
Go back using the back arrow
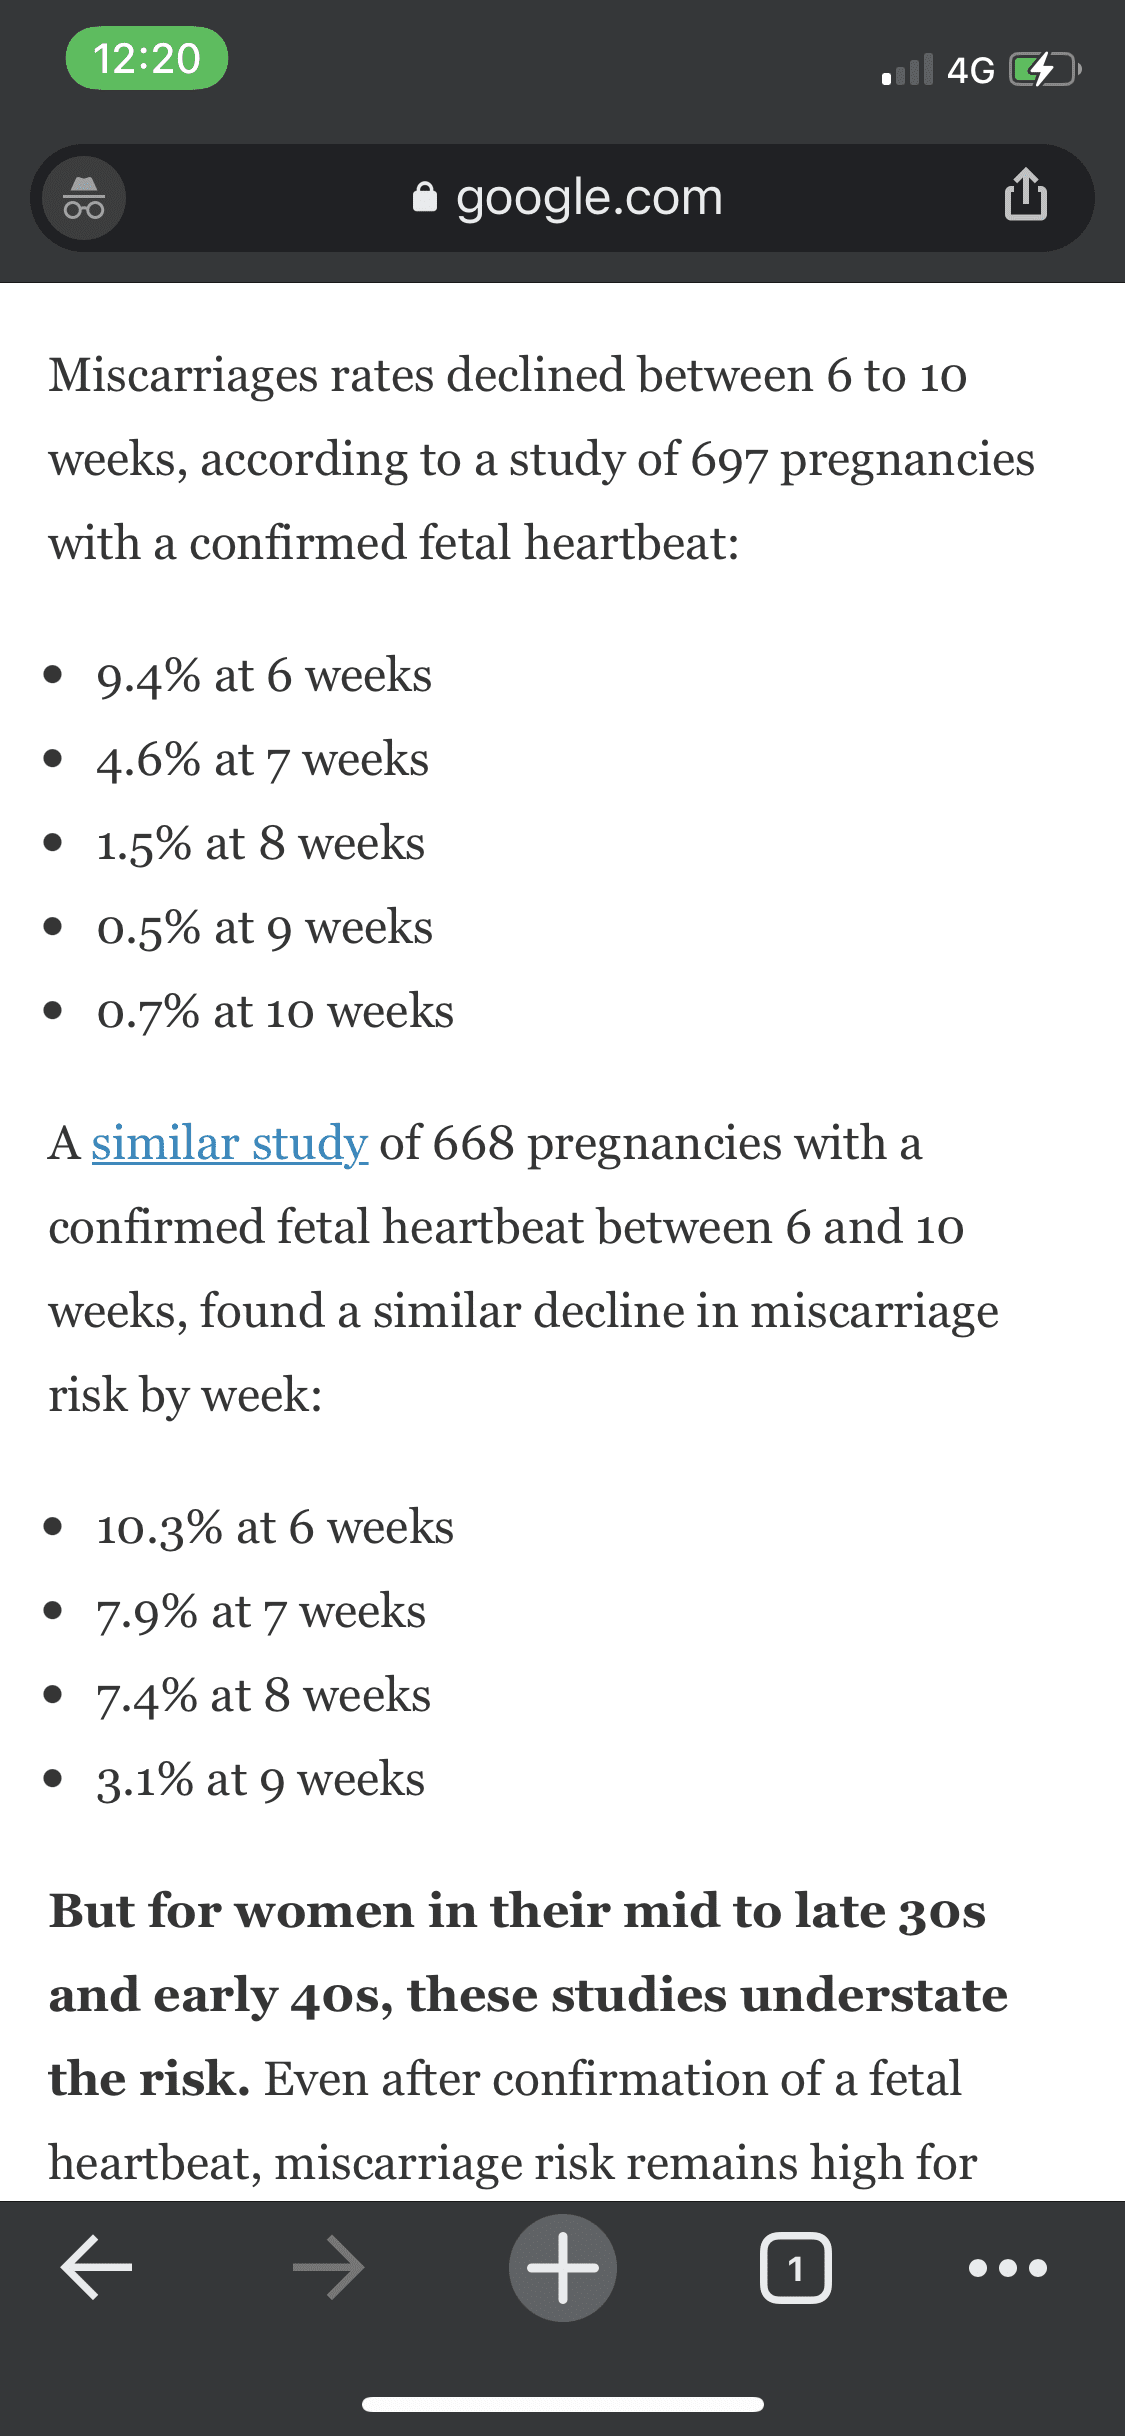click(97, 2267)
